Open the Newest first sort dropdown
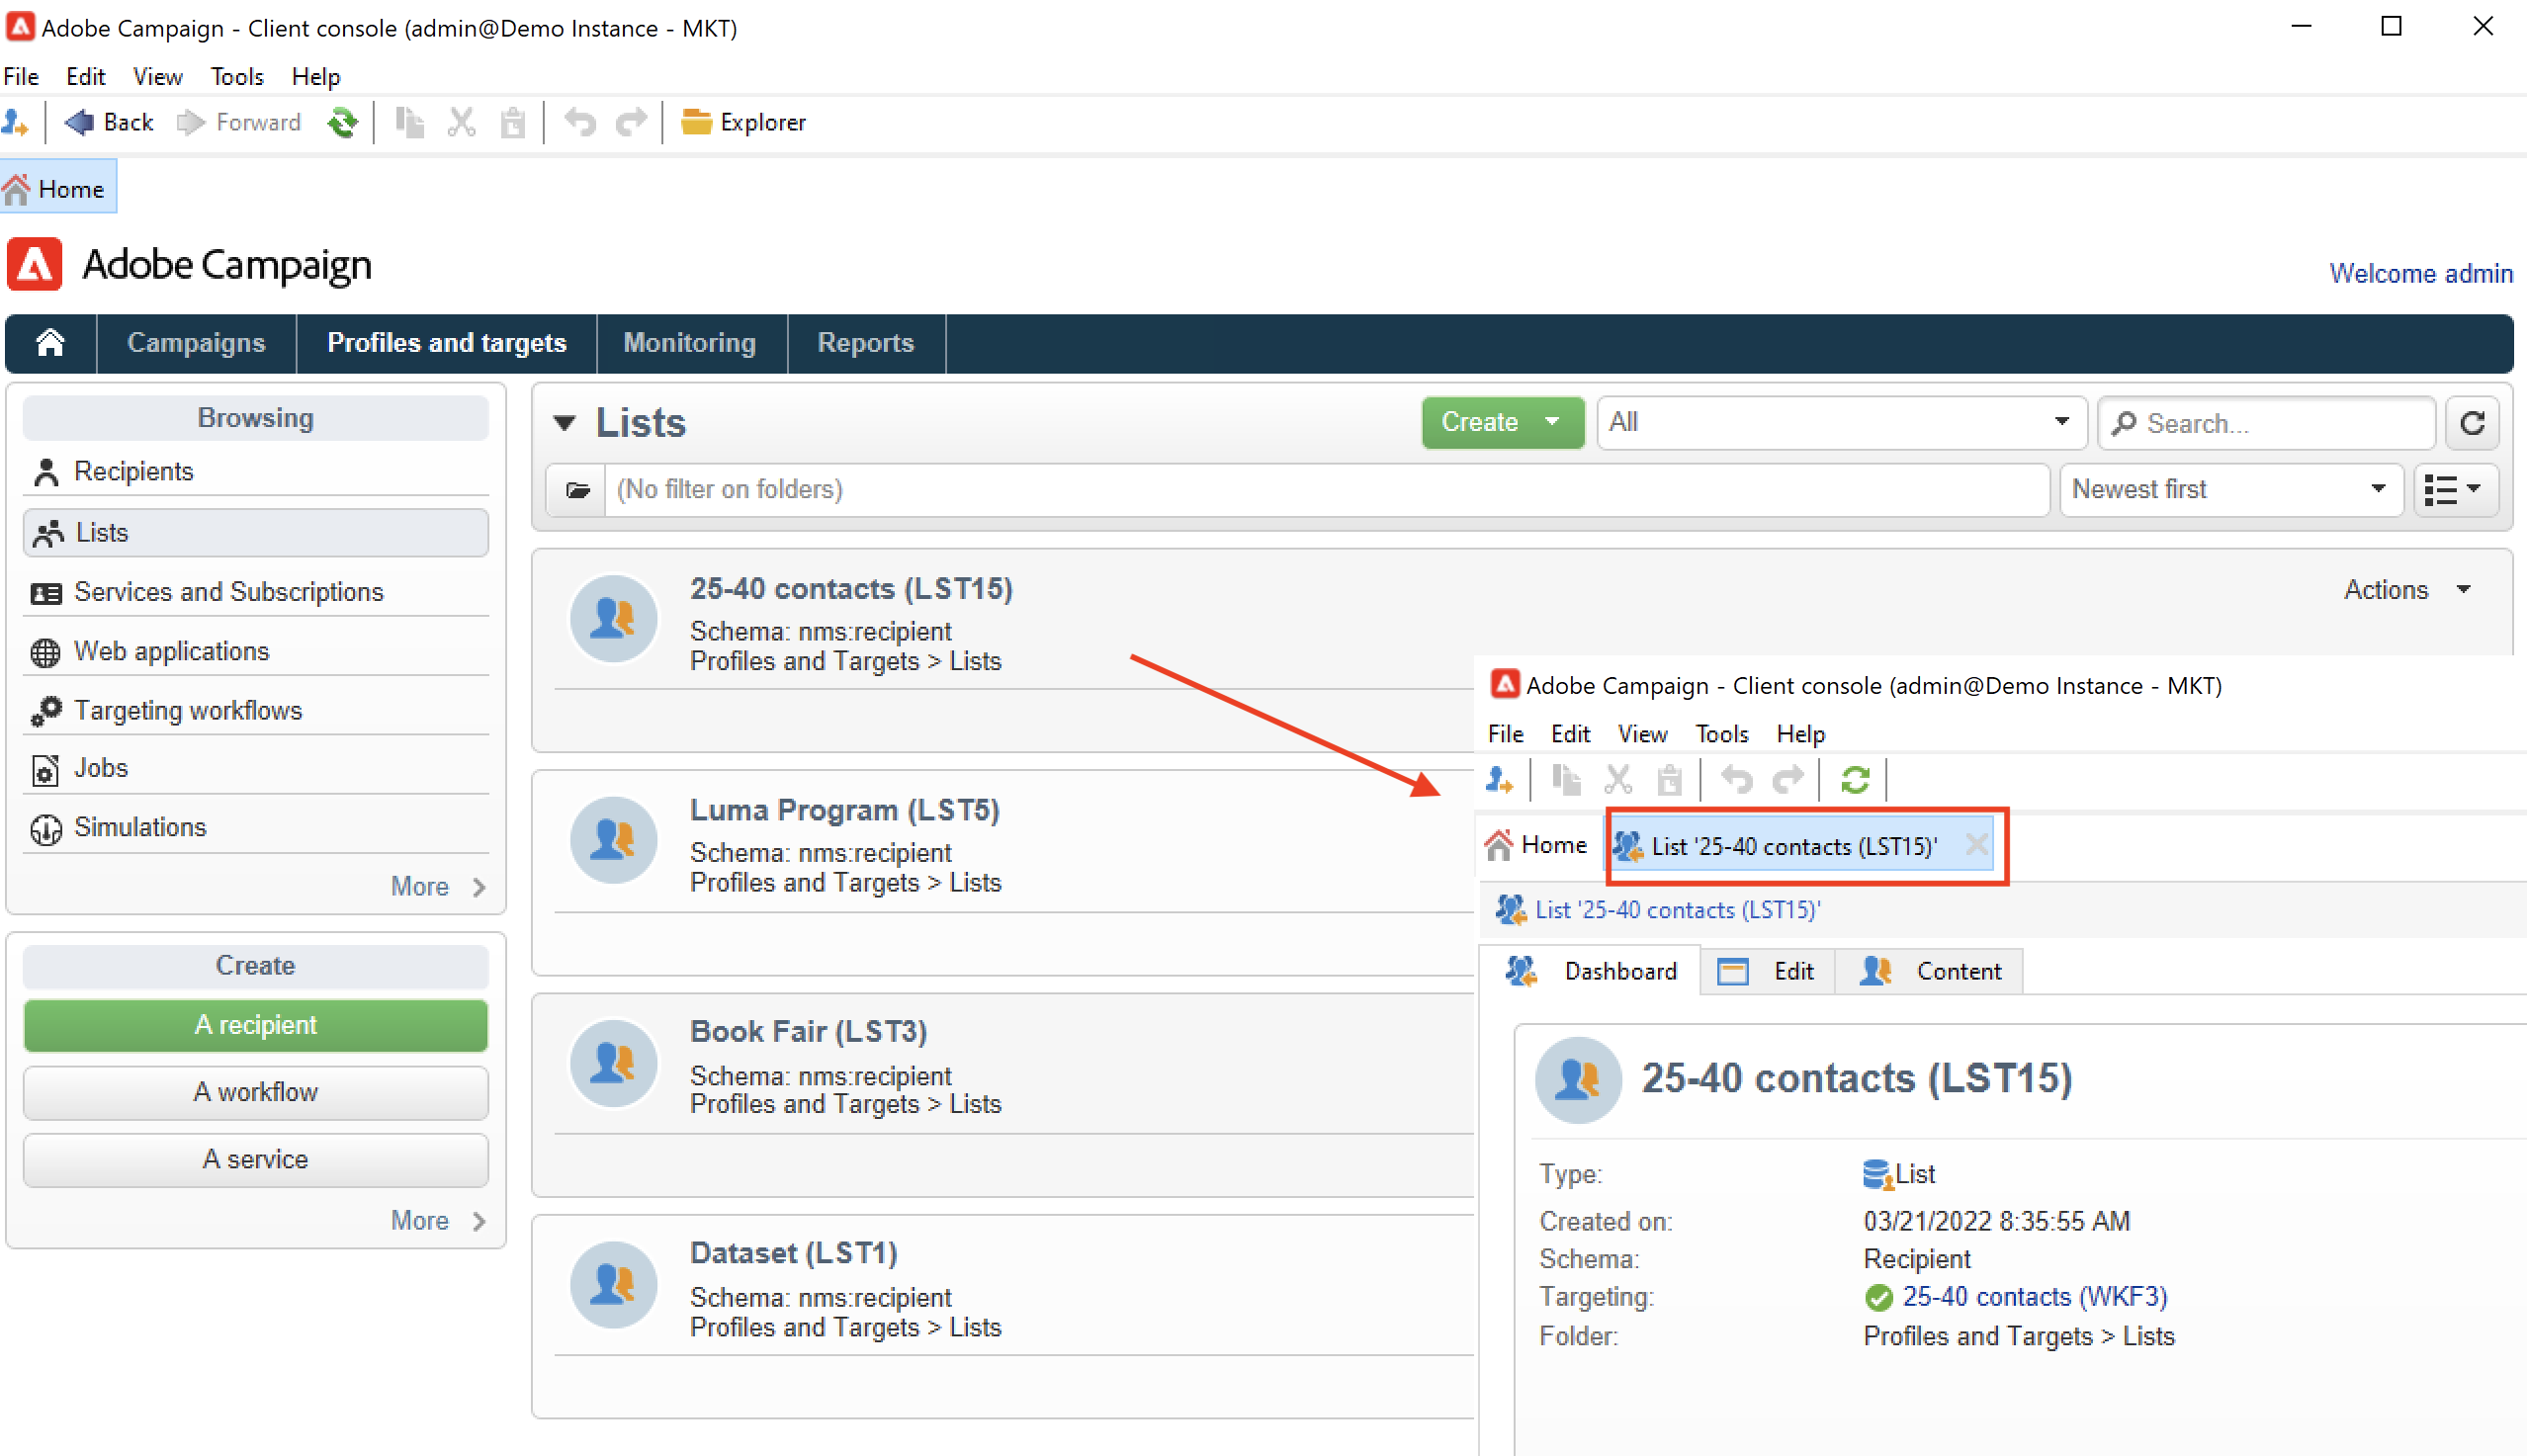Image resolution: width=2527 pixels, height=1456 pixels. pos(2230,490)
